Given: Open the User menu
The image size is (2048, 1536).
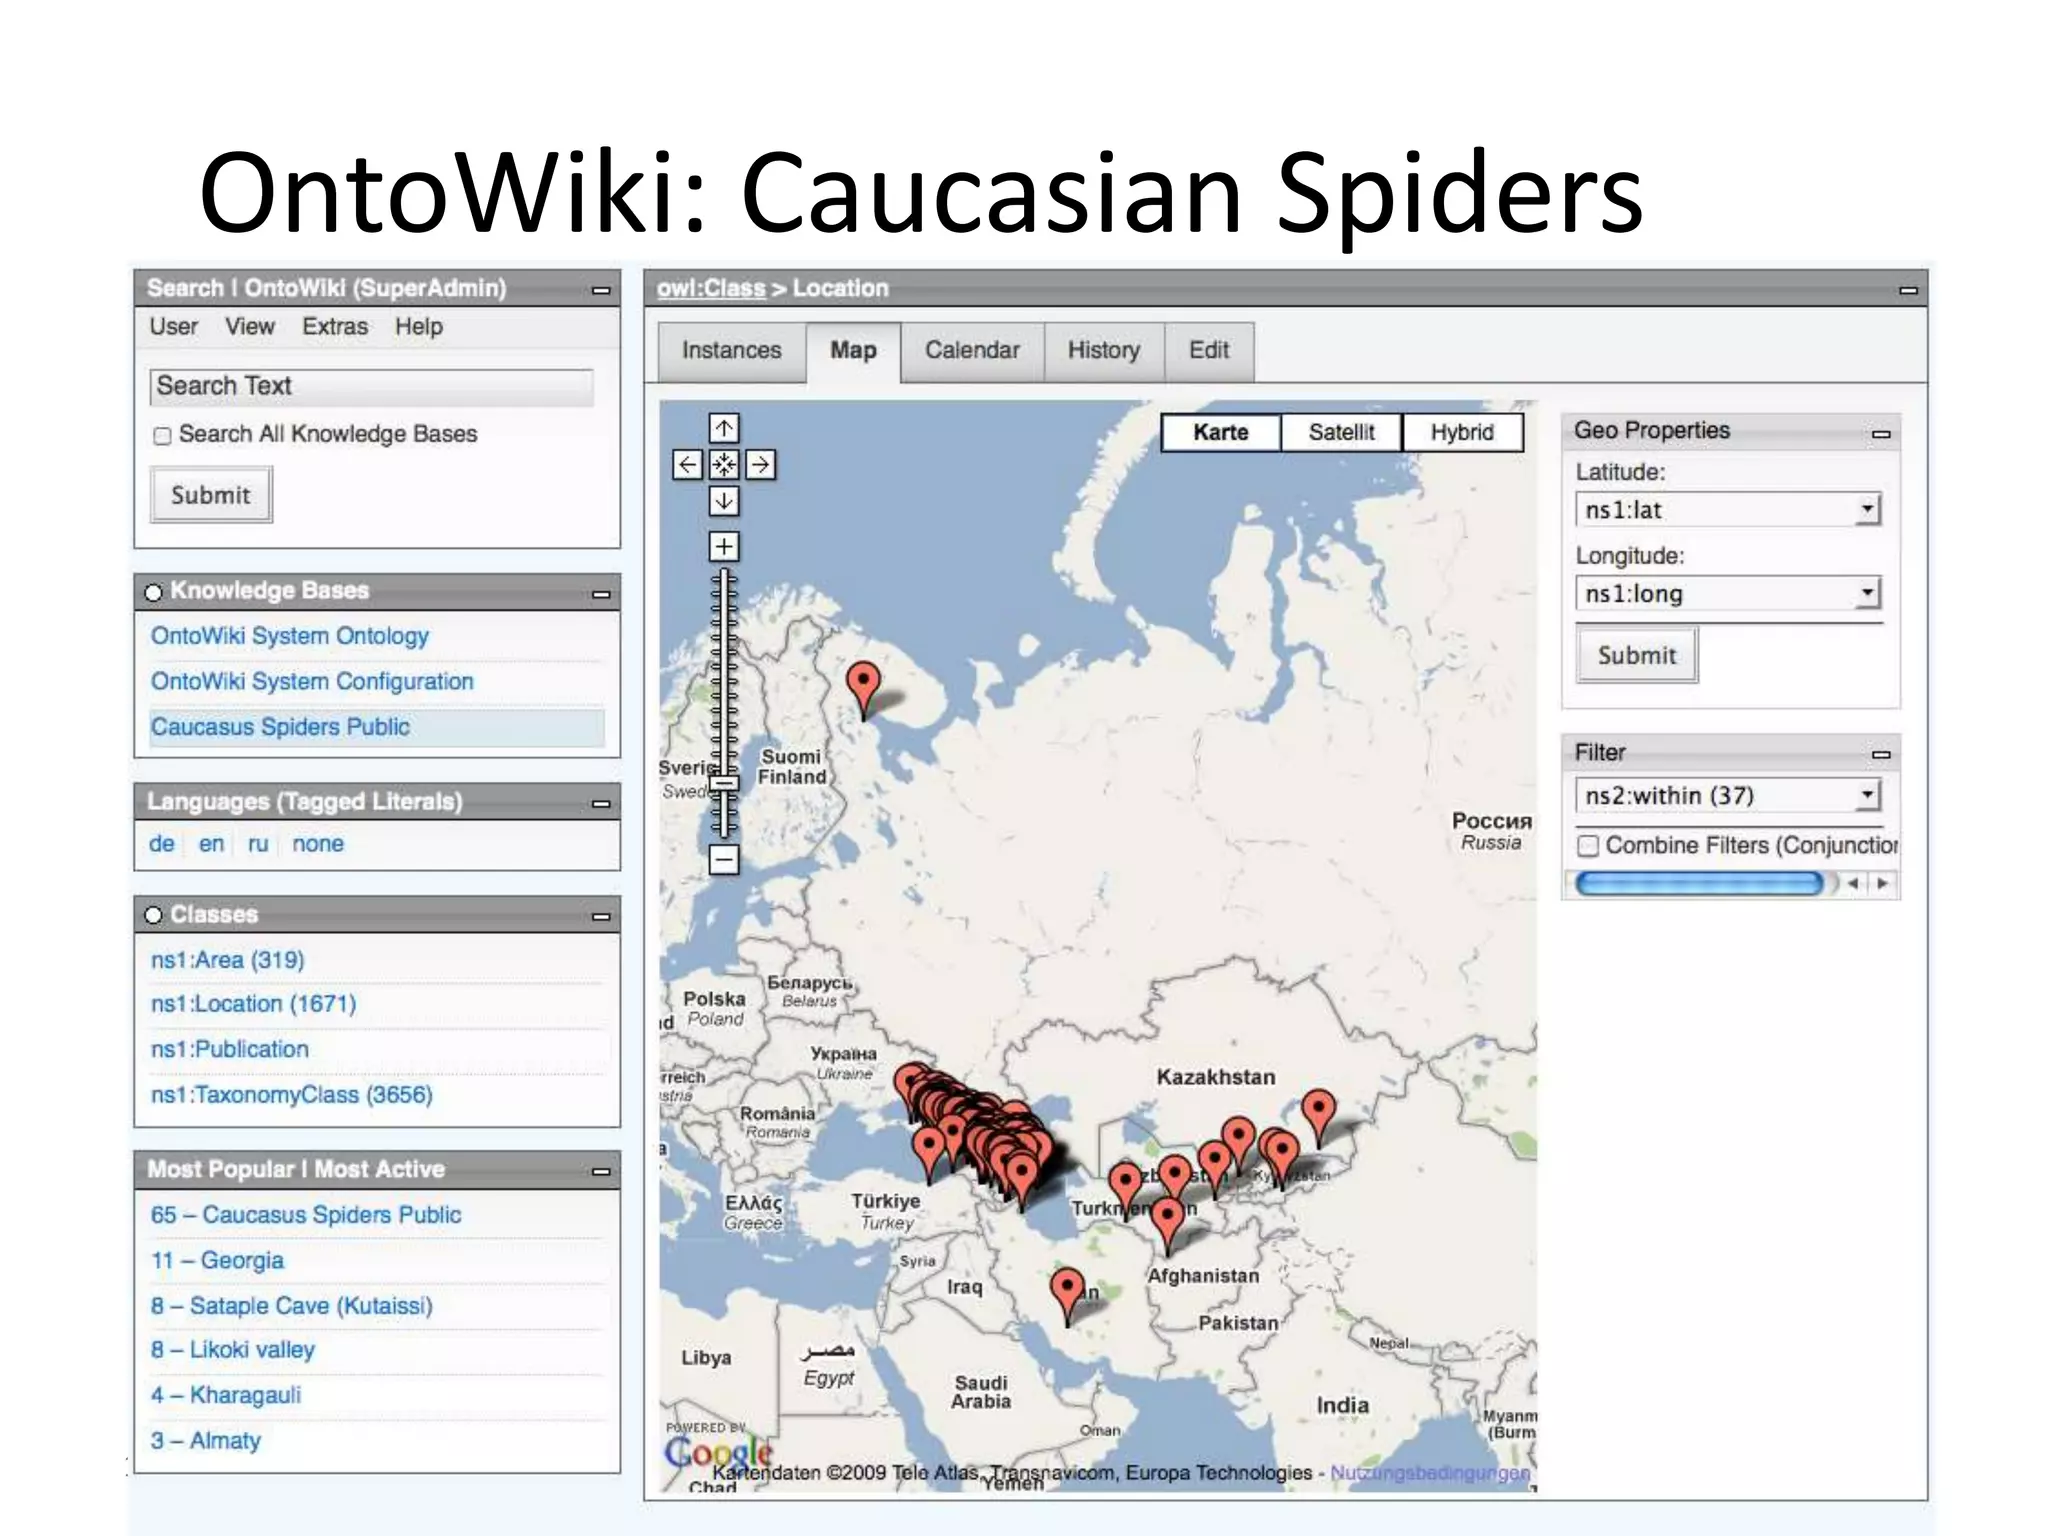Looking at the screenshot, I should tap(173, 327).
